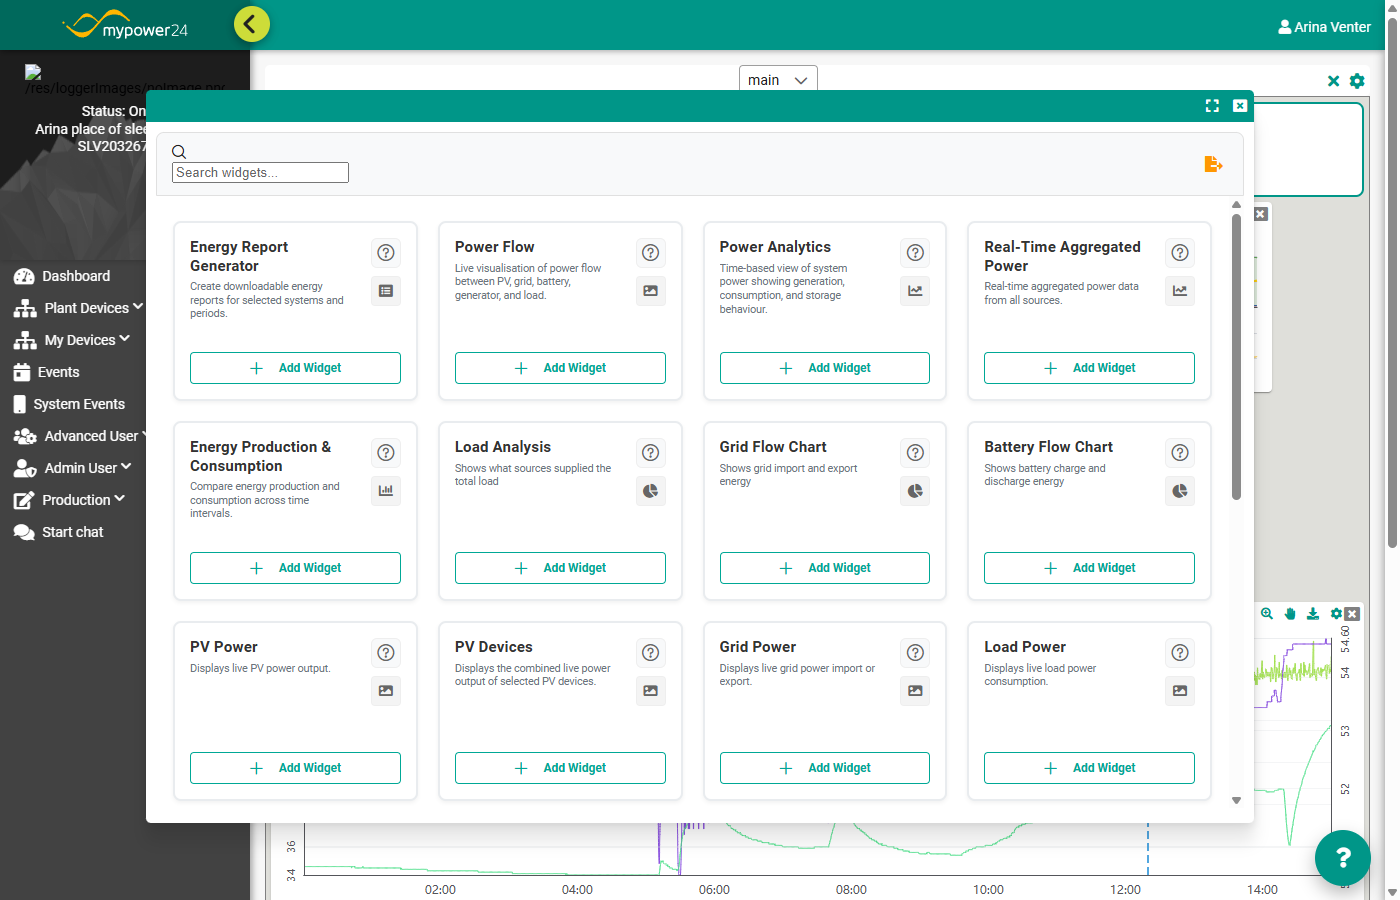The image size is (1400, 900).
Task: Click the image icon on Grid Power card
Action: click(915, 691)
